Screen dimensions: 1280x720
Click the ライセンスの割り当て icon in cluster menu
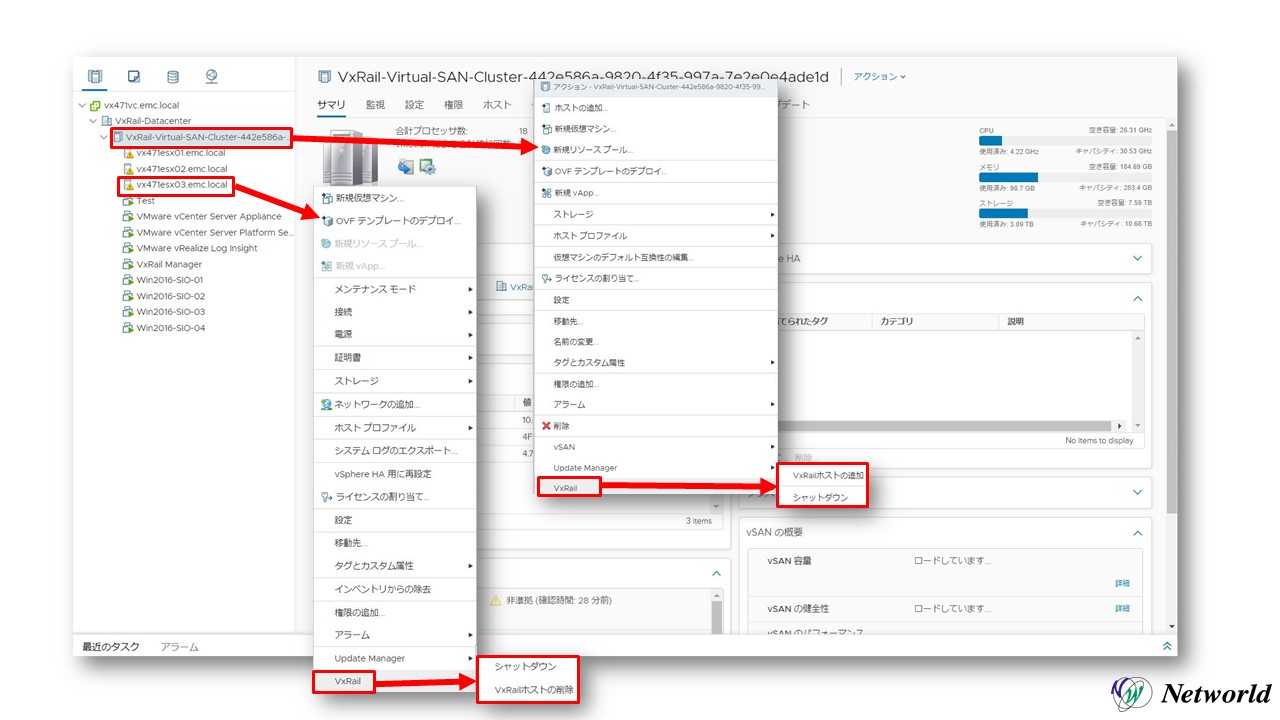(546, 278)
